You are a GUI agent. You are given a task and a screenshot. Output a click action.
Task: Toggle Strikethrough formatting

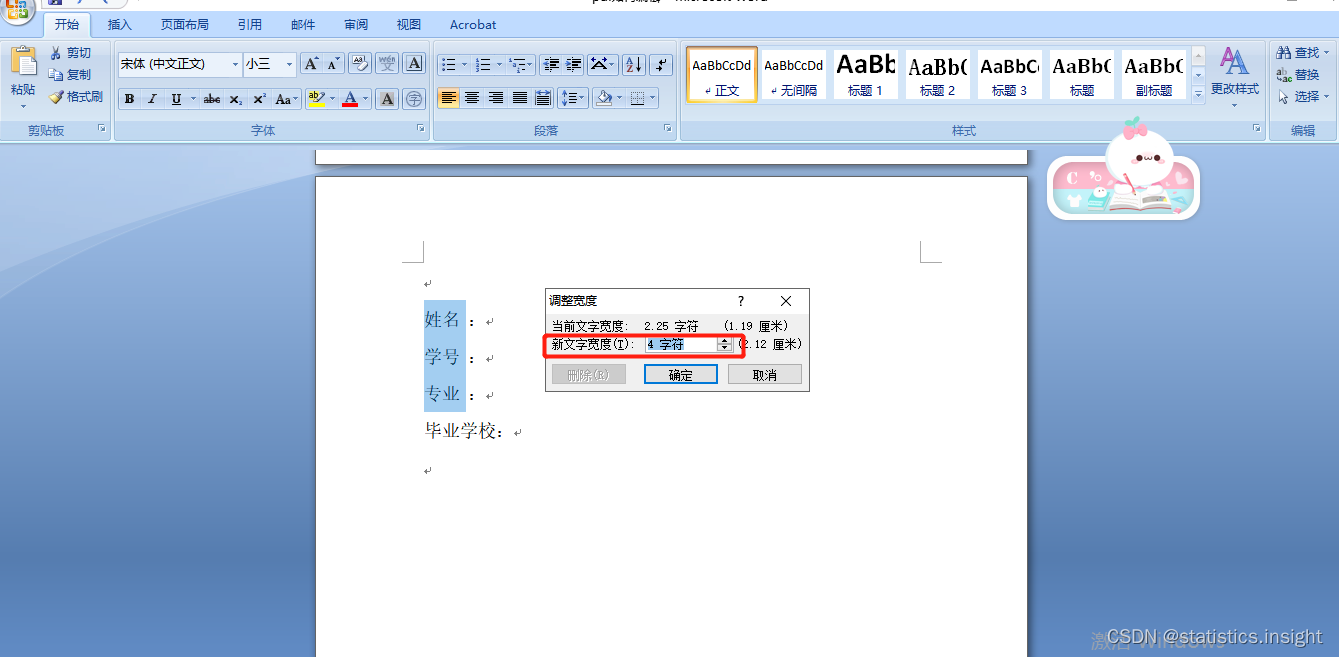pyautogui.click(x=211, y=98)
